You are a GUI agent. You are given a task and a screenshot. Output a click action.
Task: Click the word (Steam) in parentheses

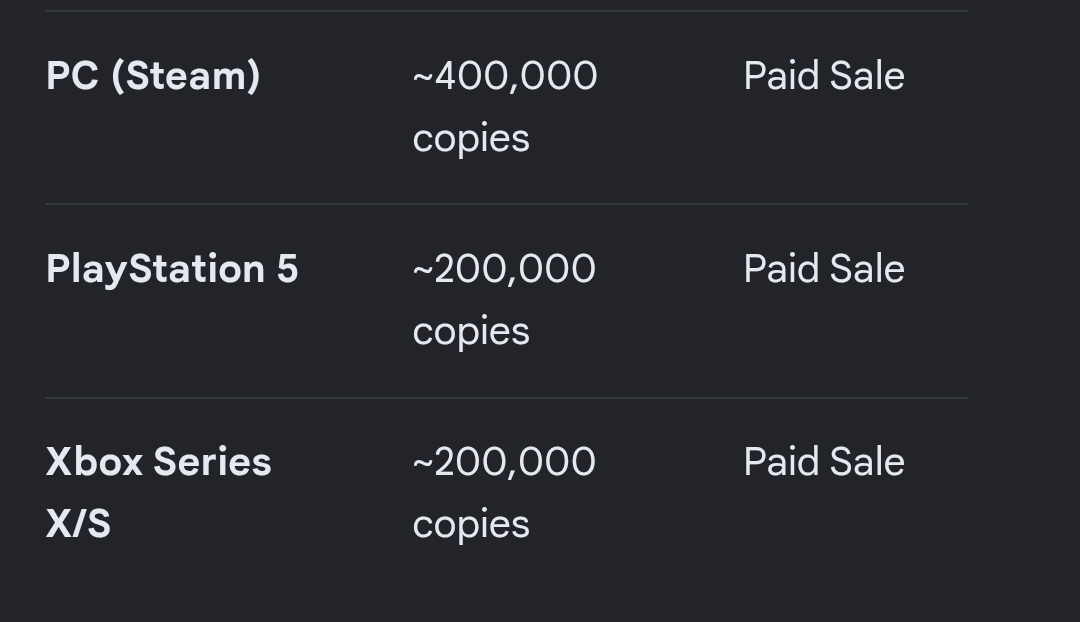186,76
